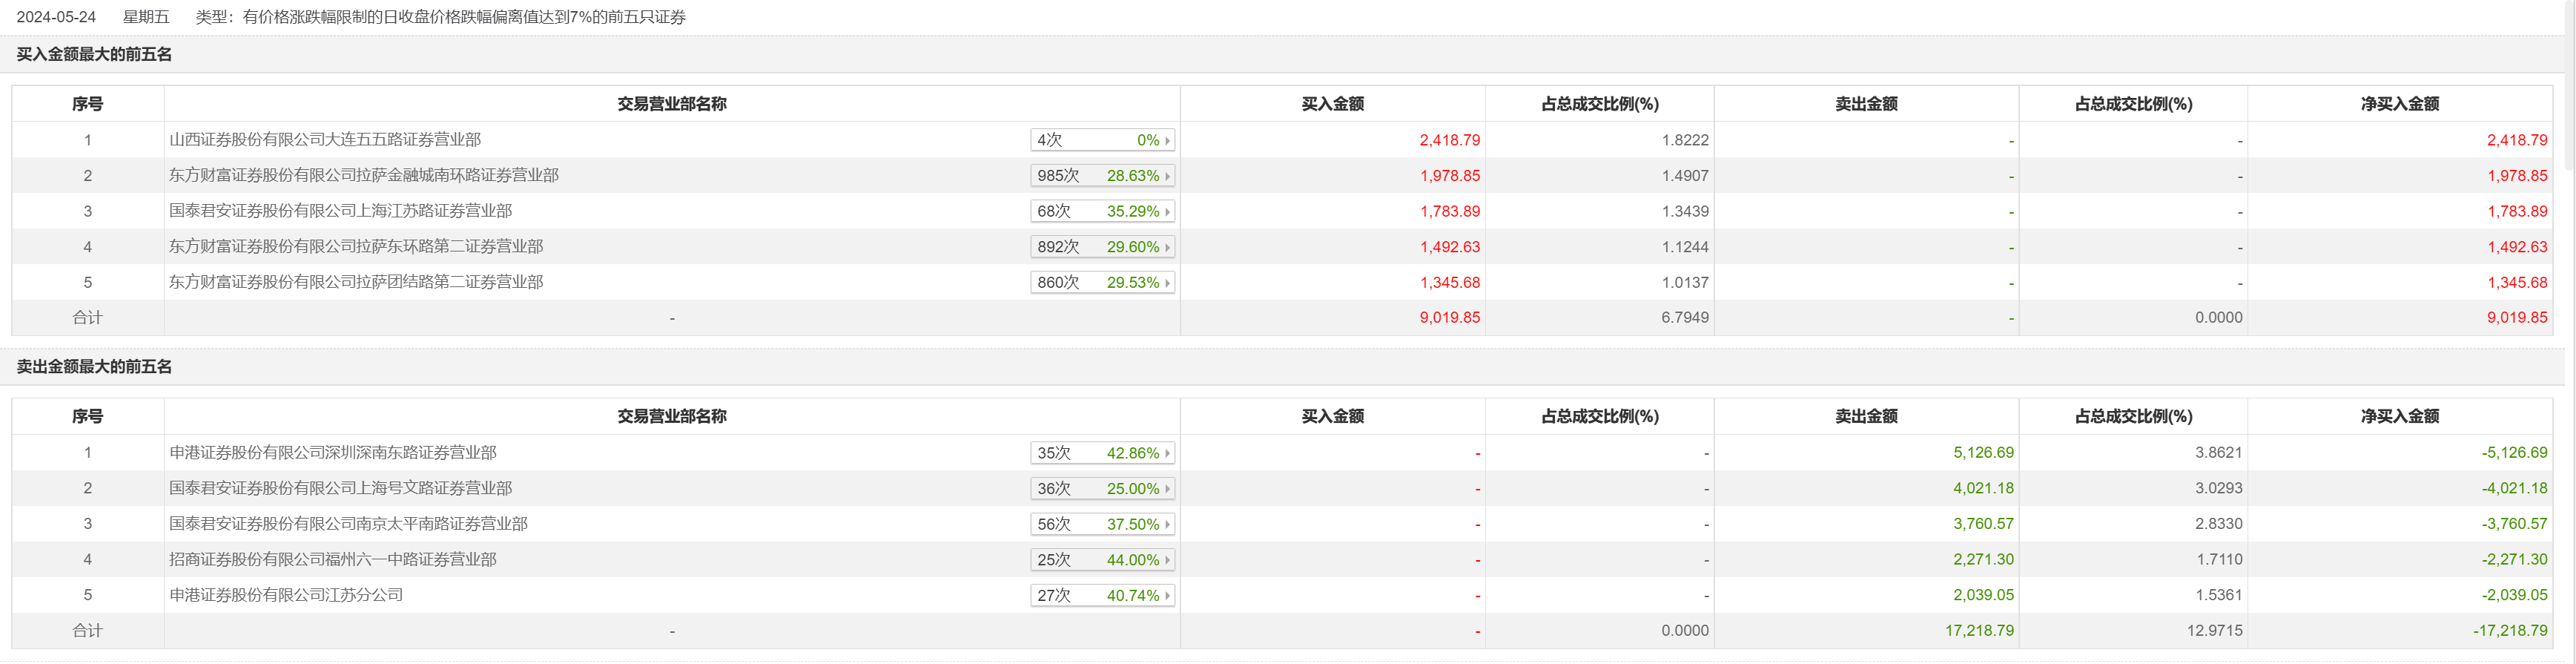The height and width of the screenshot is (664, 2576).
Task: Expand the 25次 44.00% dropdown
Action: (1102, 560)
